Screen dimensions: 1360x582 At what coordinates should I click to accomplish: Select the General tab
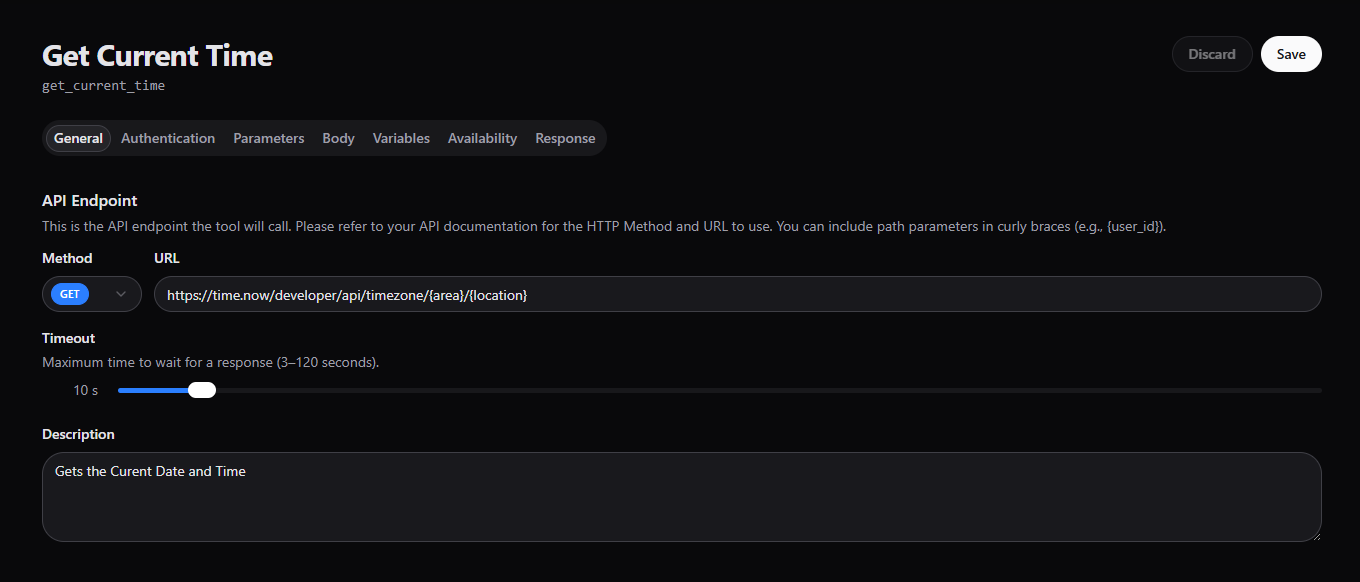tap(78, 139)
